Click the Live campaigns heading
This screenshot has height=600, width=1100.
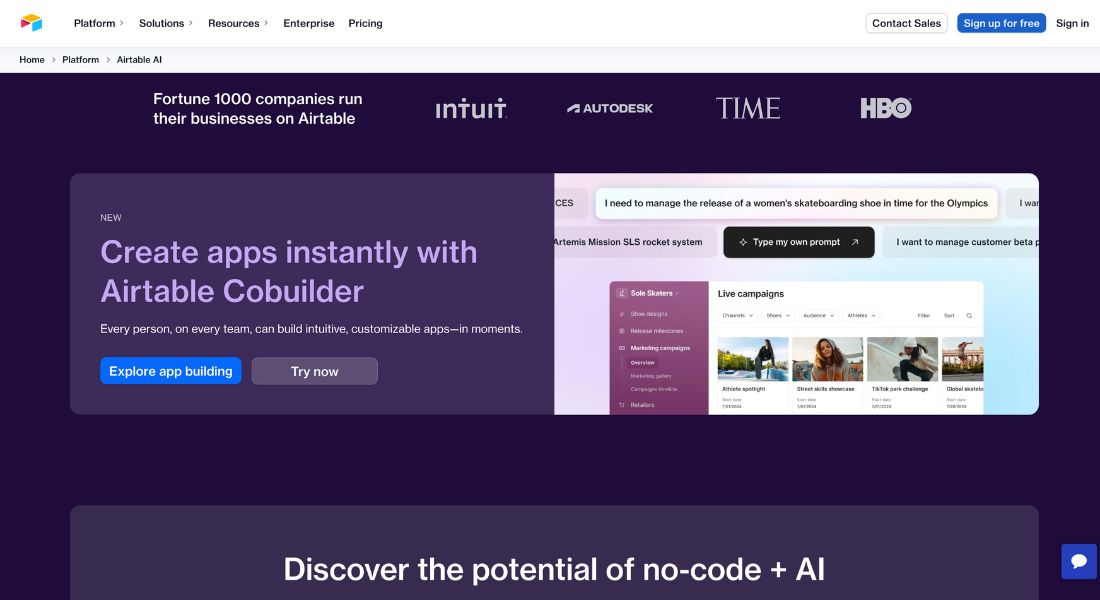pyautogui.click(x=751, y=294)
